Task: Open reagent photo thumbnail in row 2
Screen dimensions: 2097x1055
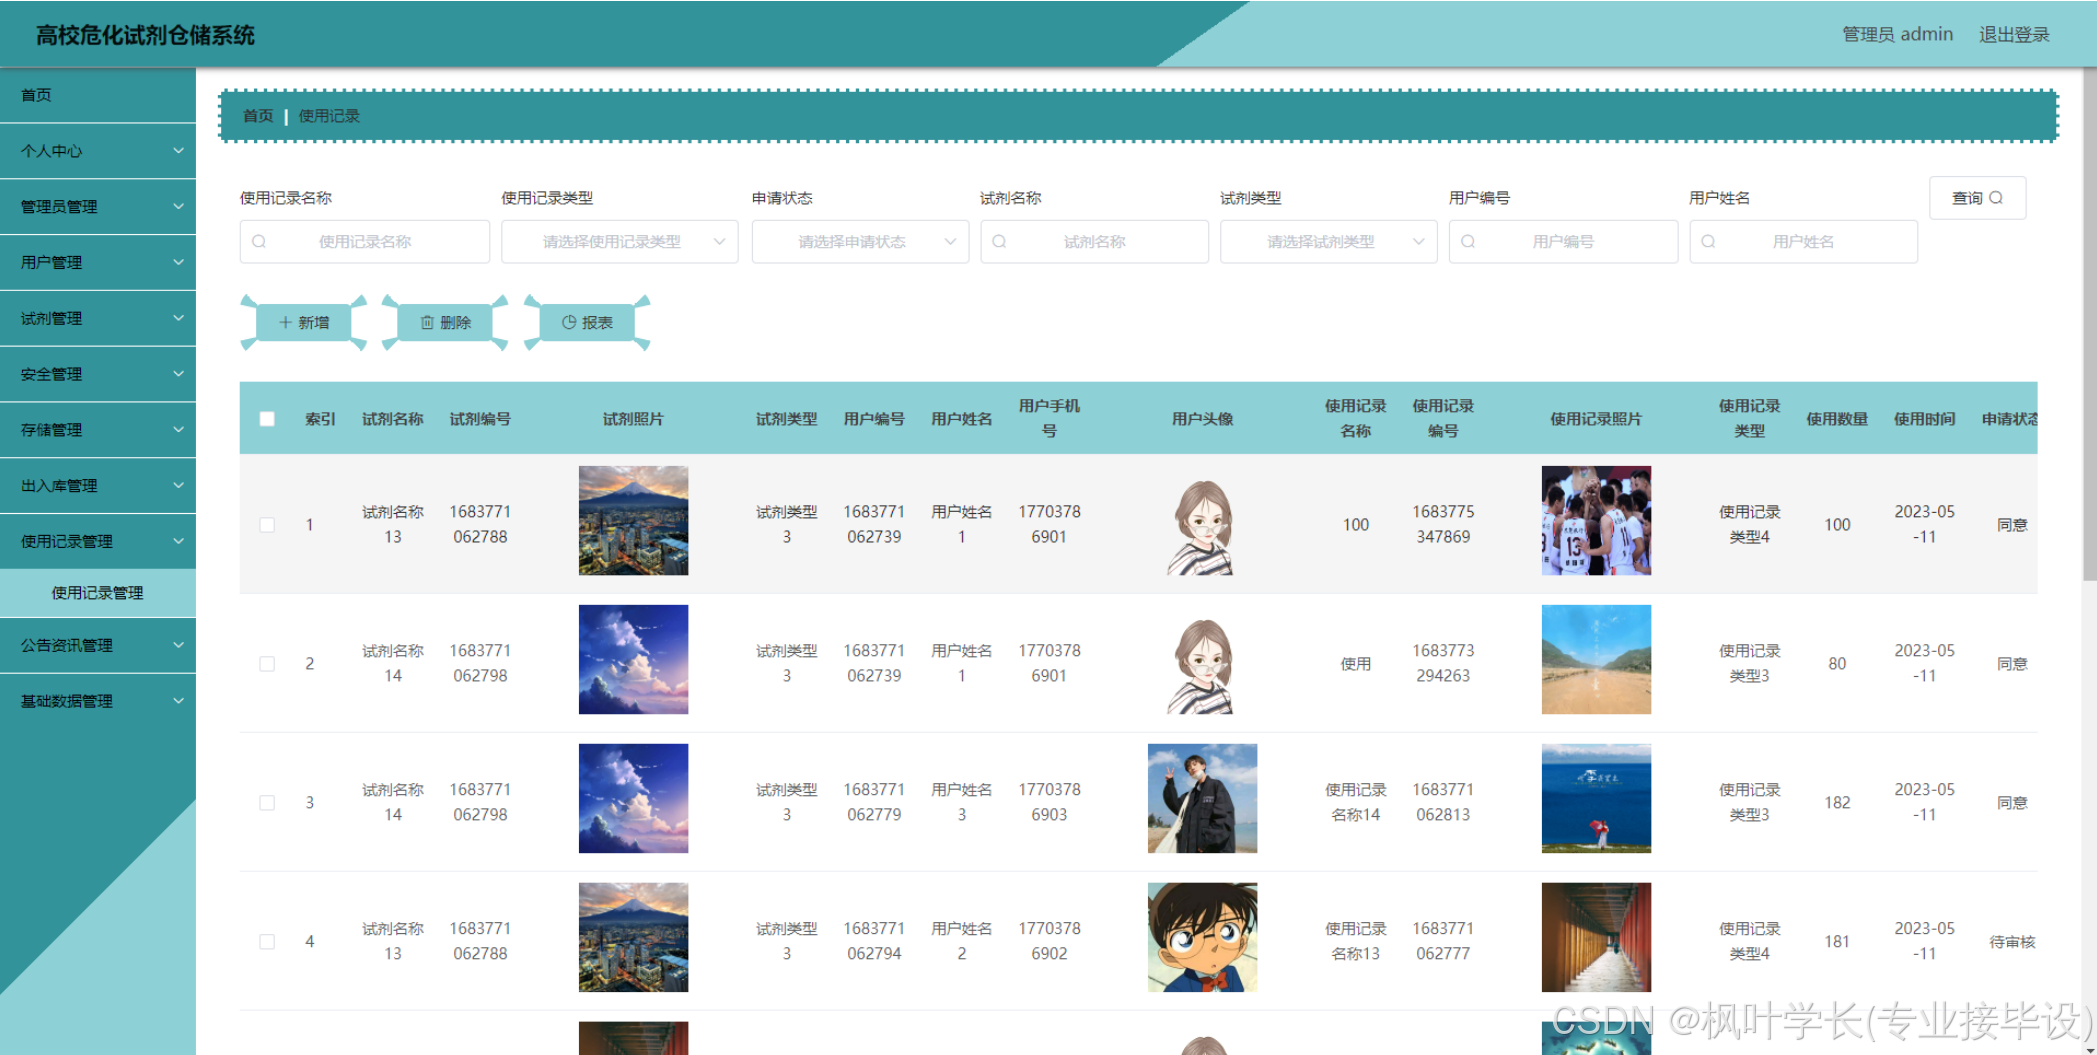Action: (633, 659)
